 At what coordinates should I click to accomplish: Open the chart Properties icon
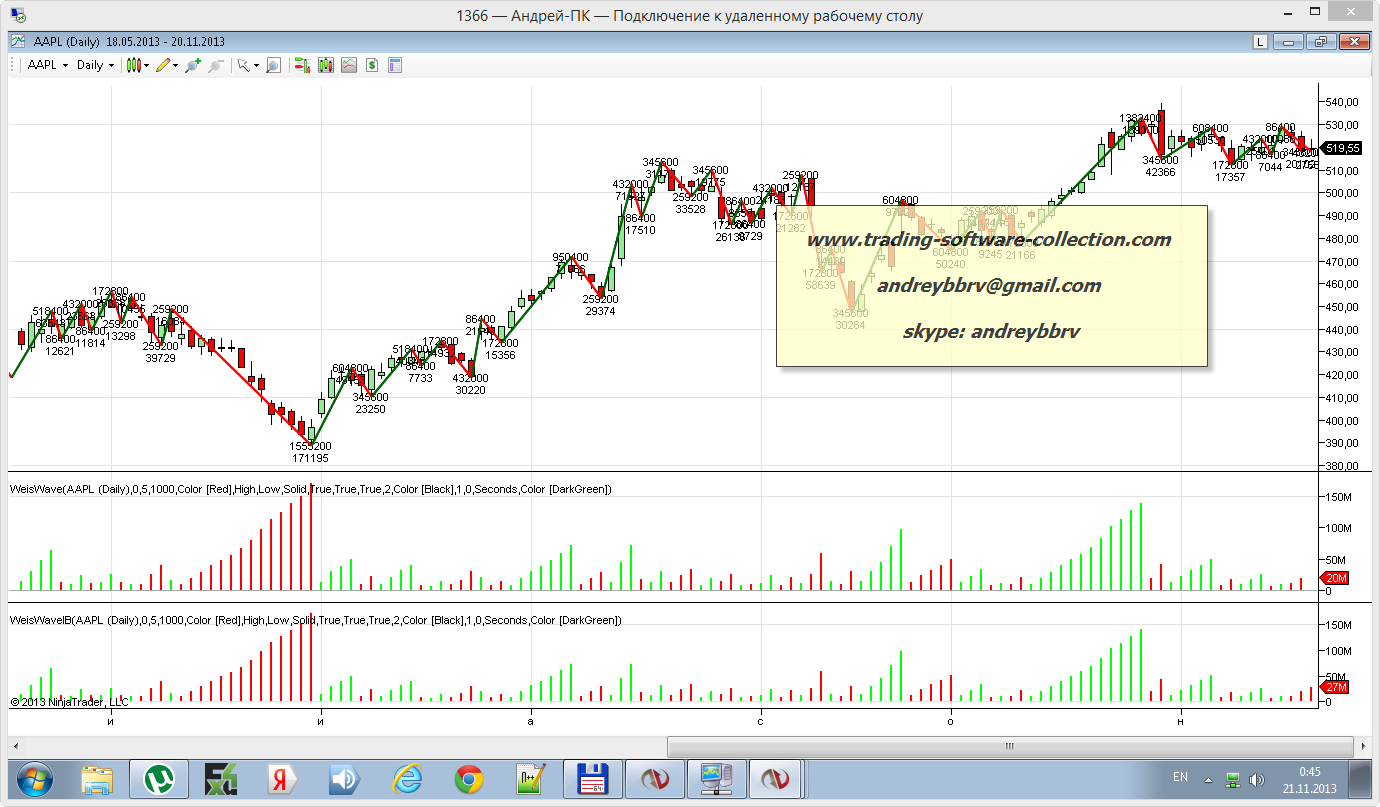(x=395, y=65)
